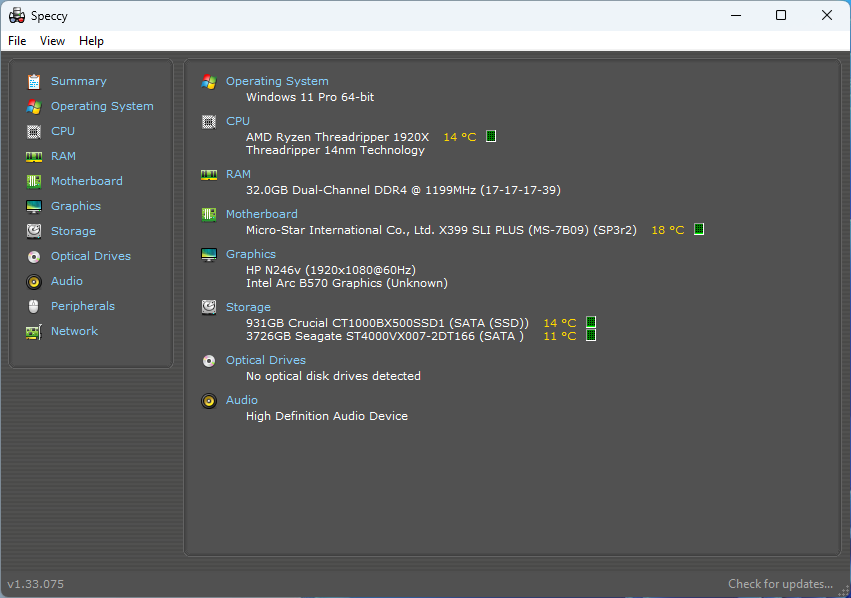
Task: Click the Optical Drives disc icon in sidebar
Action: point(34,256)
